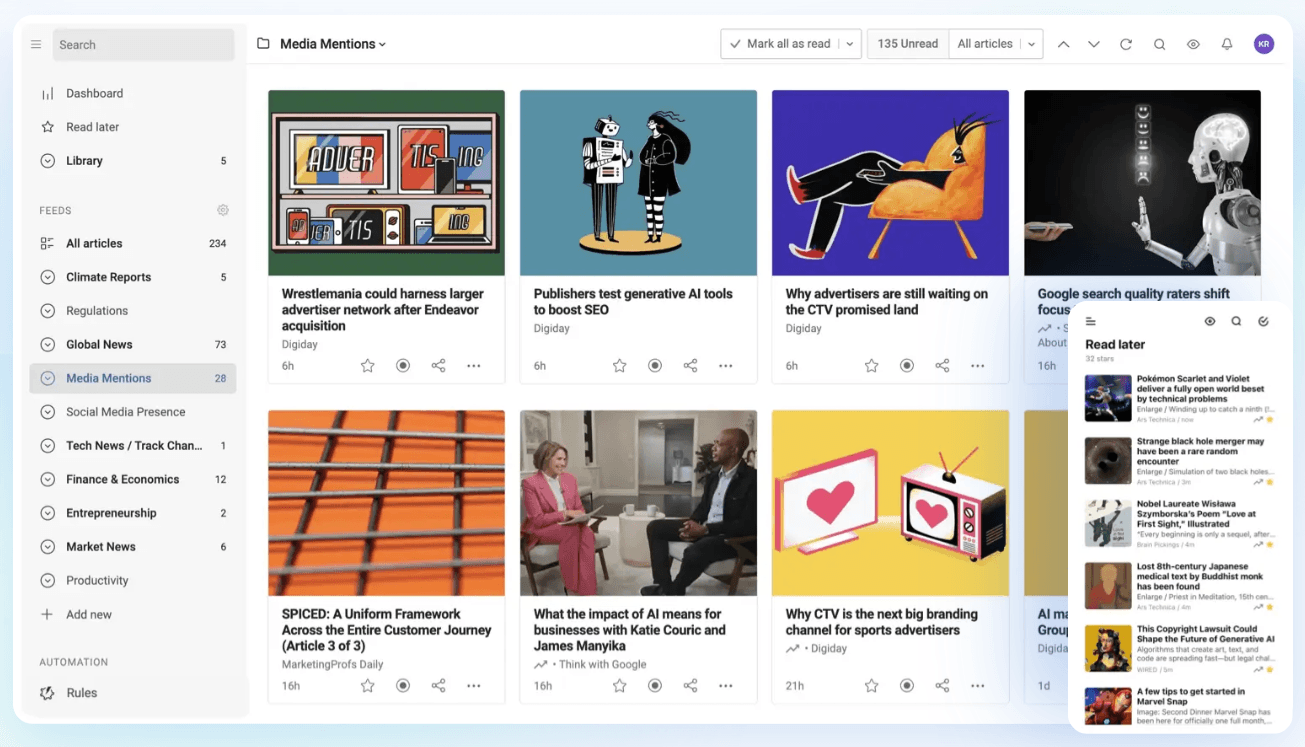
Task: Open notifications bell
Action: pyautogui.click(x=1226, y=44)
